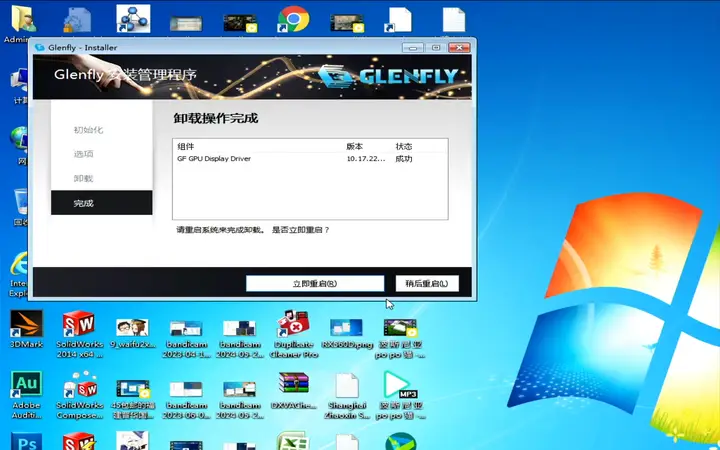The width and height of the screenshot is (720, 450).
Task: Select the Shanghai Zhaoxin file icon
Action: [x=347, y=395]
